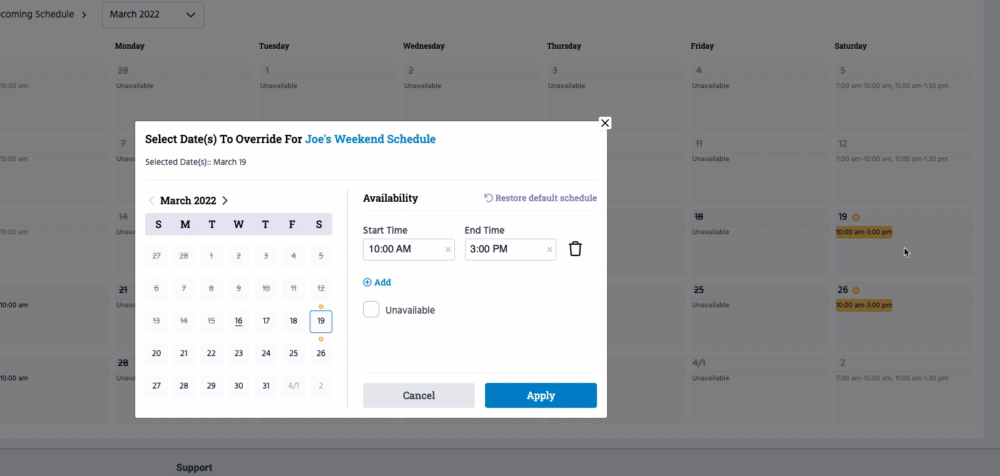Select March 16 in the date picker
This screenshot has width=1000, height=476.
[x=238, y=321]
